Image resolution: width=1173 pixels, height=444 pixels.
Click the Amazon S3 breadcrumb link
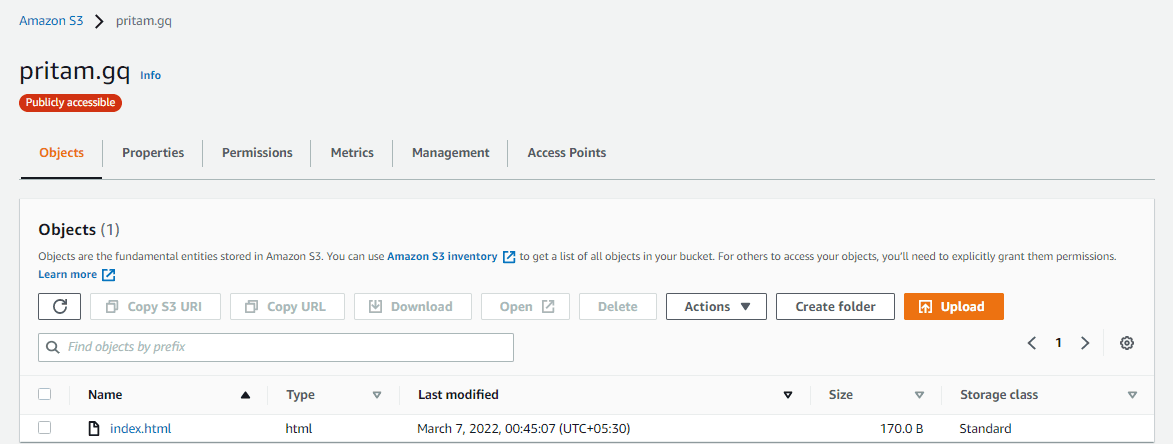tap(51, 21)
